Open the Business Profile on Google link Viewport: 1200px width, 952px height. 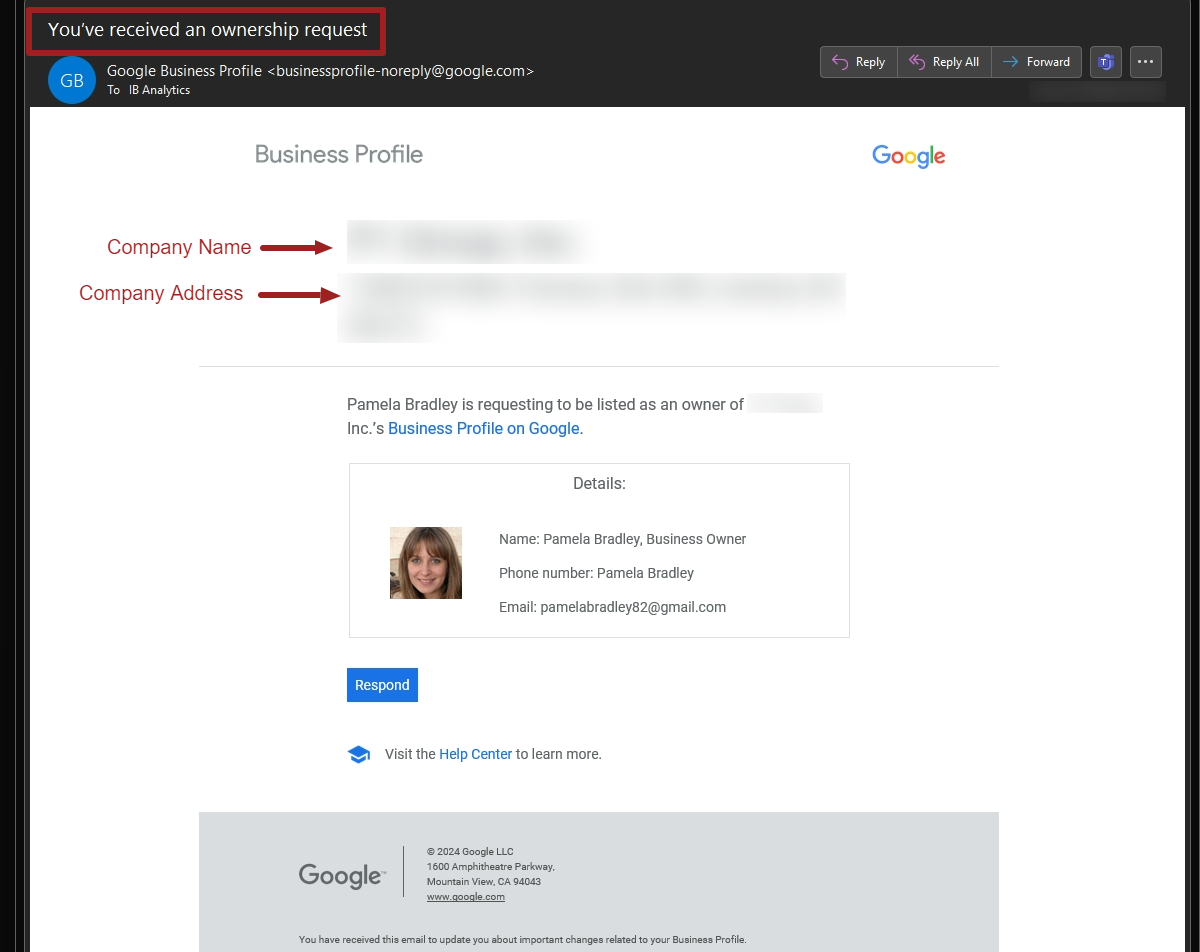tap(483, 428)
